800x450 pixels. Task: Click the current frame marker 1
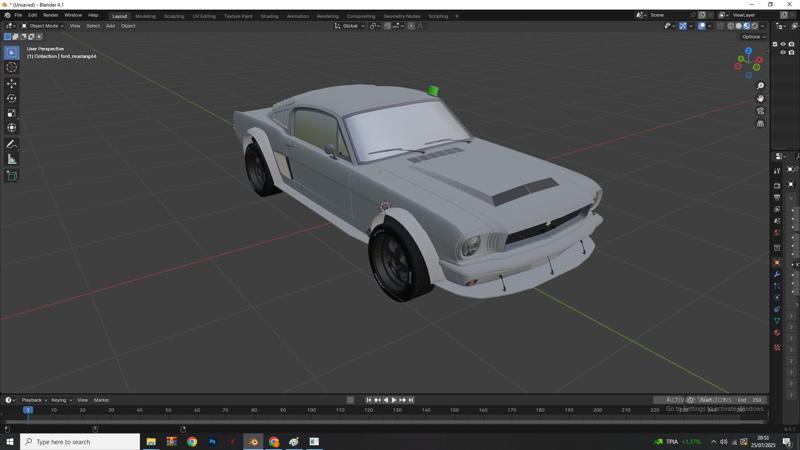[28, 410]
